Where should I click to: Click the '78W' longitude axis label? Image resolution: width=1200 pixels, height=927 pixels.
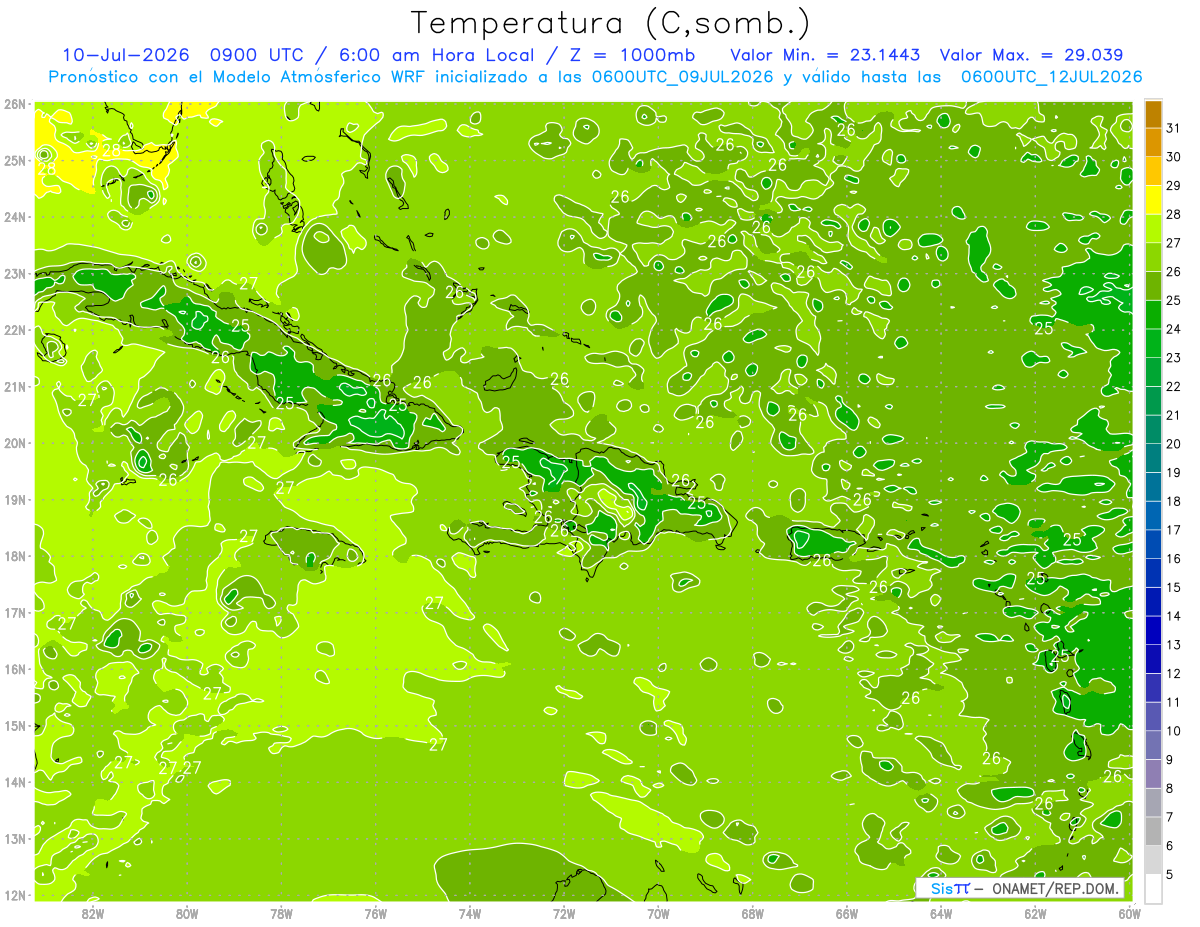281,913
